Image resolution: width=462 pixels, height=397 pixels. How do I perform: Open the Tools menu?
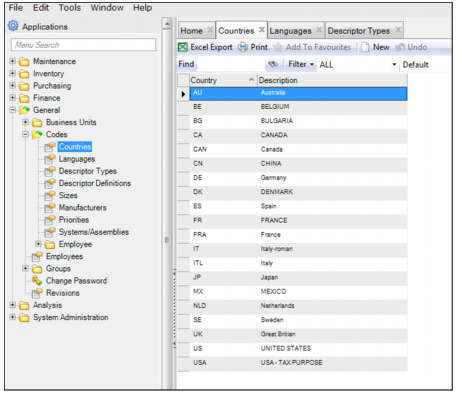[70, 8]
